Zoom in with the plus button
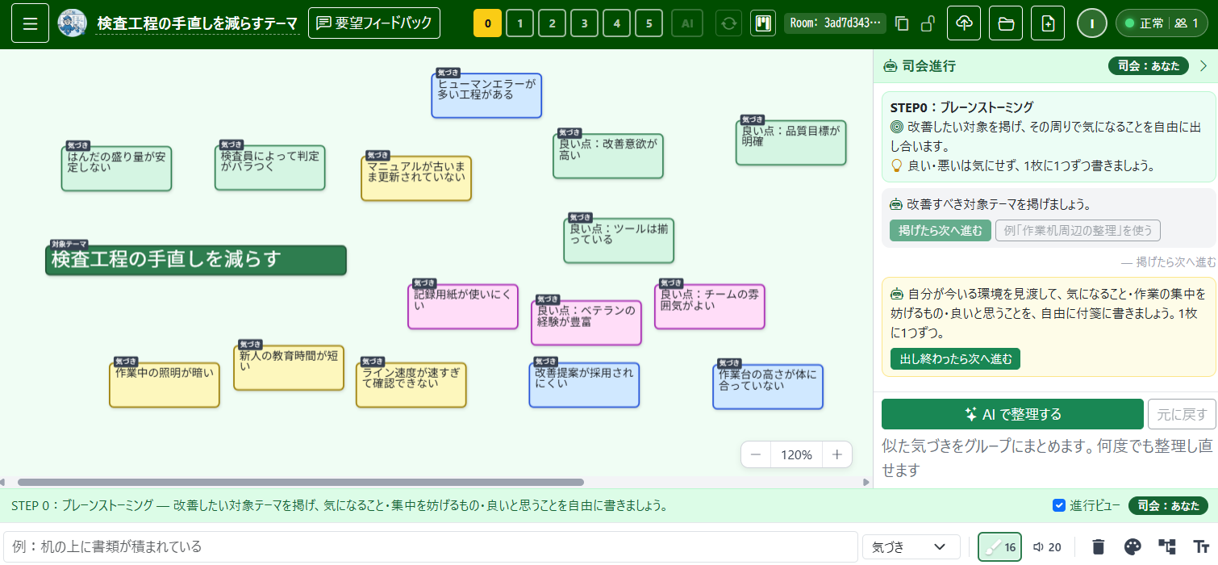 point(837,454)
